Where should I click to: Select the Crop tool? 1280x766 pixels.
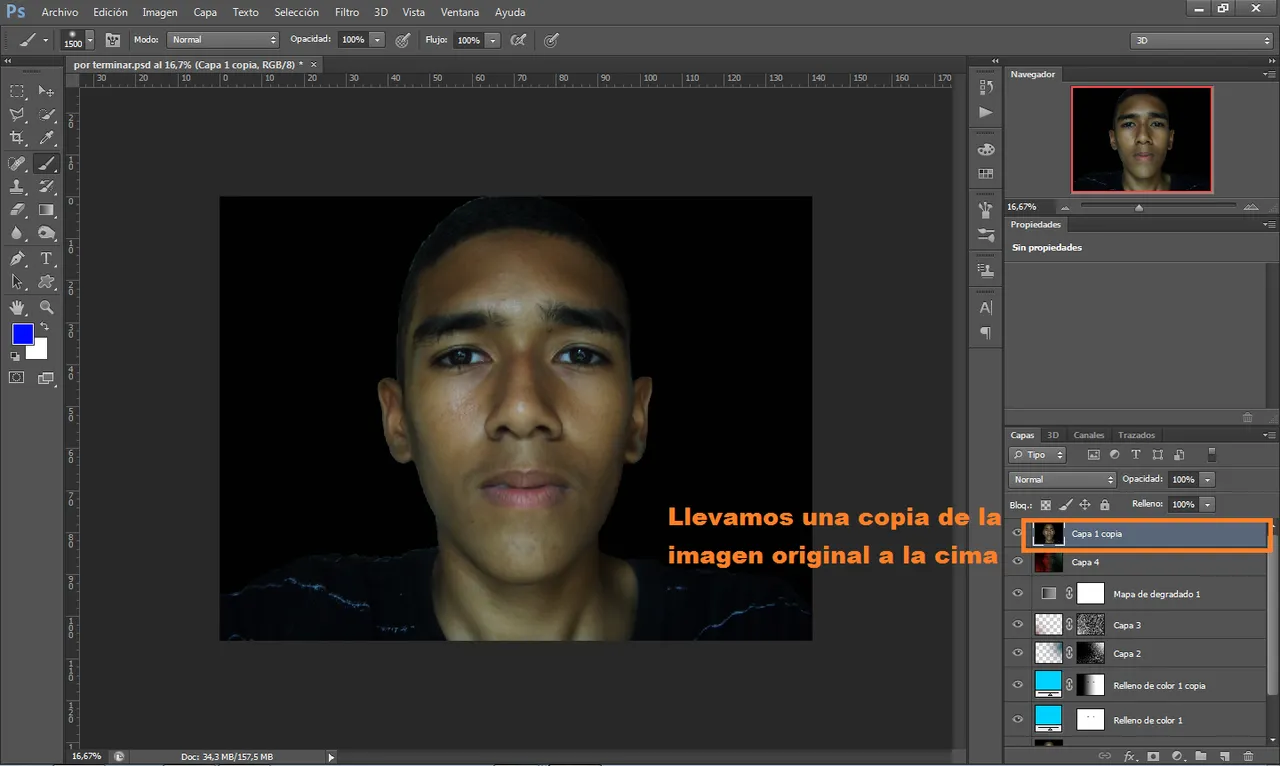pos(17,138)
